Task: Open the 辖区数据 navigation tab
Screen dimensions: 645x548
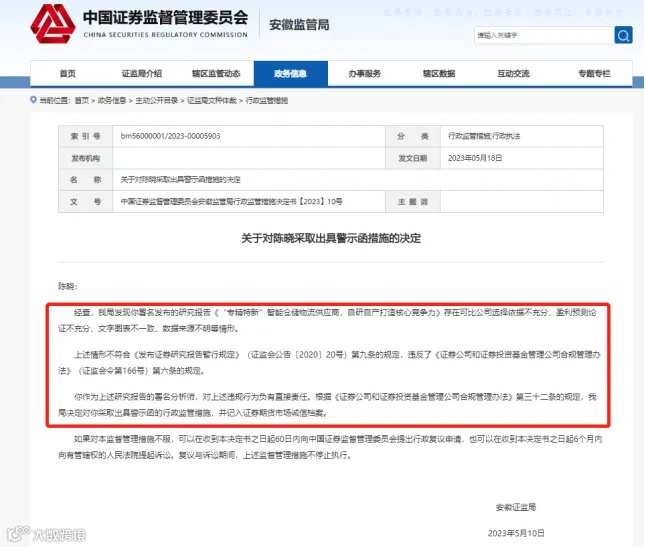Action: click(439, 74)
